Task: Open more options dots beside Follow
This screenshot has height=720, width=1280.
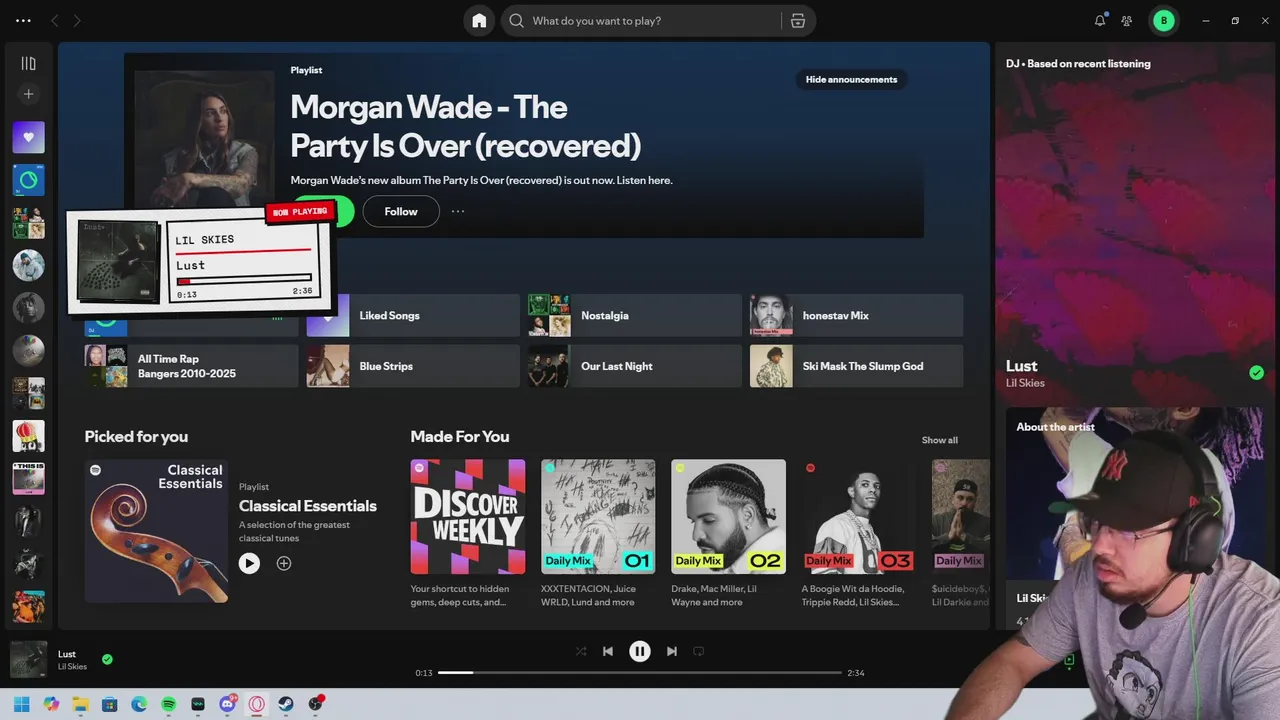Action: (458, 211)
